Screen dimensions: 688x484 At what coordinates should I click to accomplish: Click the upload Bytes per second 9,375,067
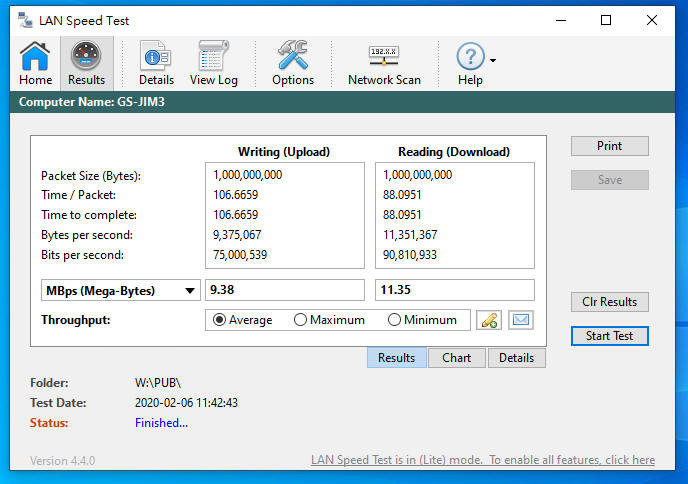pyautogui.click(x=237, y=235)
